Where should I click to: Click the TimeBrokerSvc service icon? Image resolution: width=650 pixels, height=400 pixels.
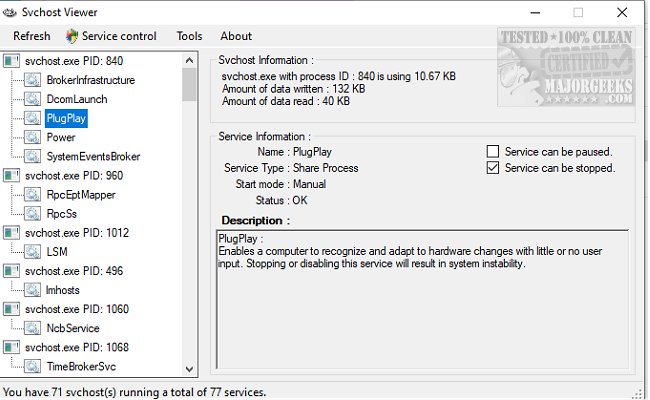tap(33, 366)
